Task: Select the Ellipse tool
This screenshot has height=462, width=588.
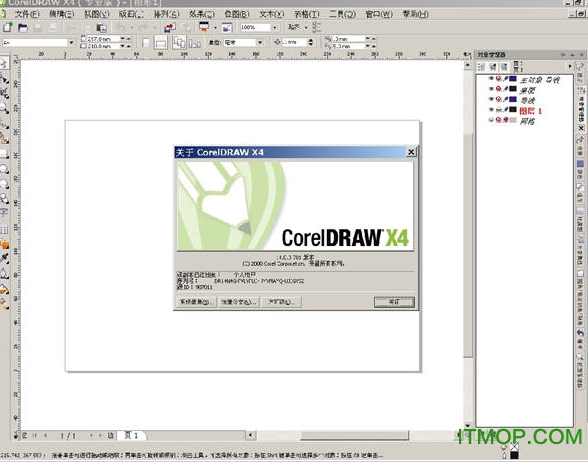Action: [4, 169]
